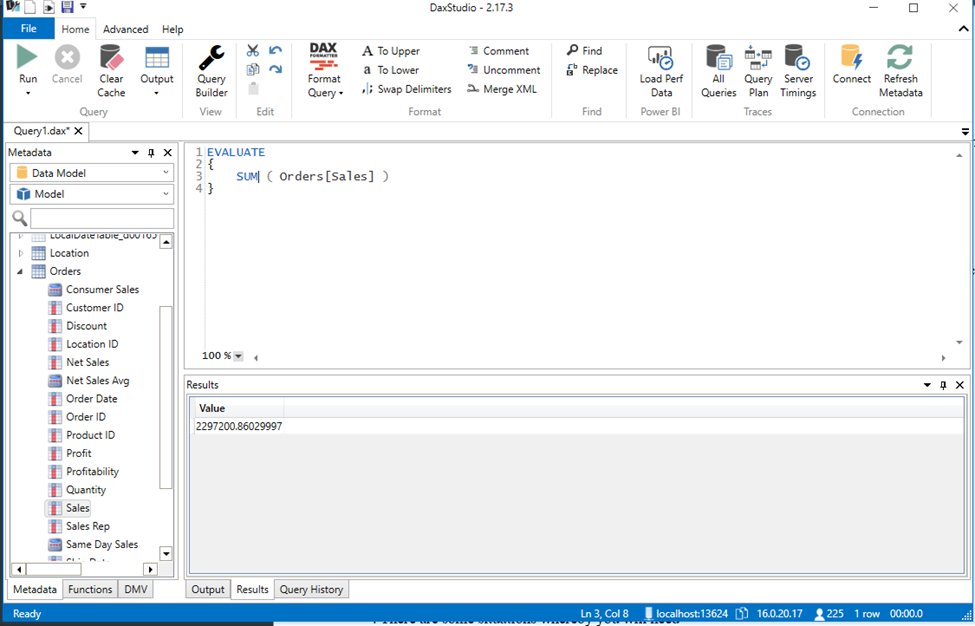This screenshot has height=626, width=975.
Task: Uncomment the selected lines
Action: pyautogui.click(x=504, y=70)
